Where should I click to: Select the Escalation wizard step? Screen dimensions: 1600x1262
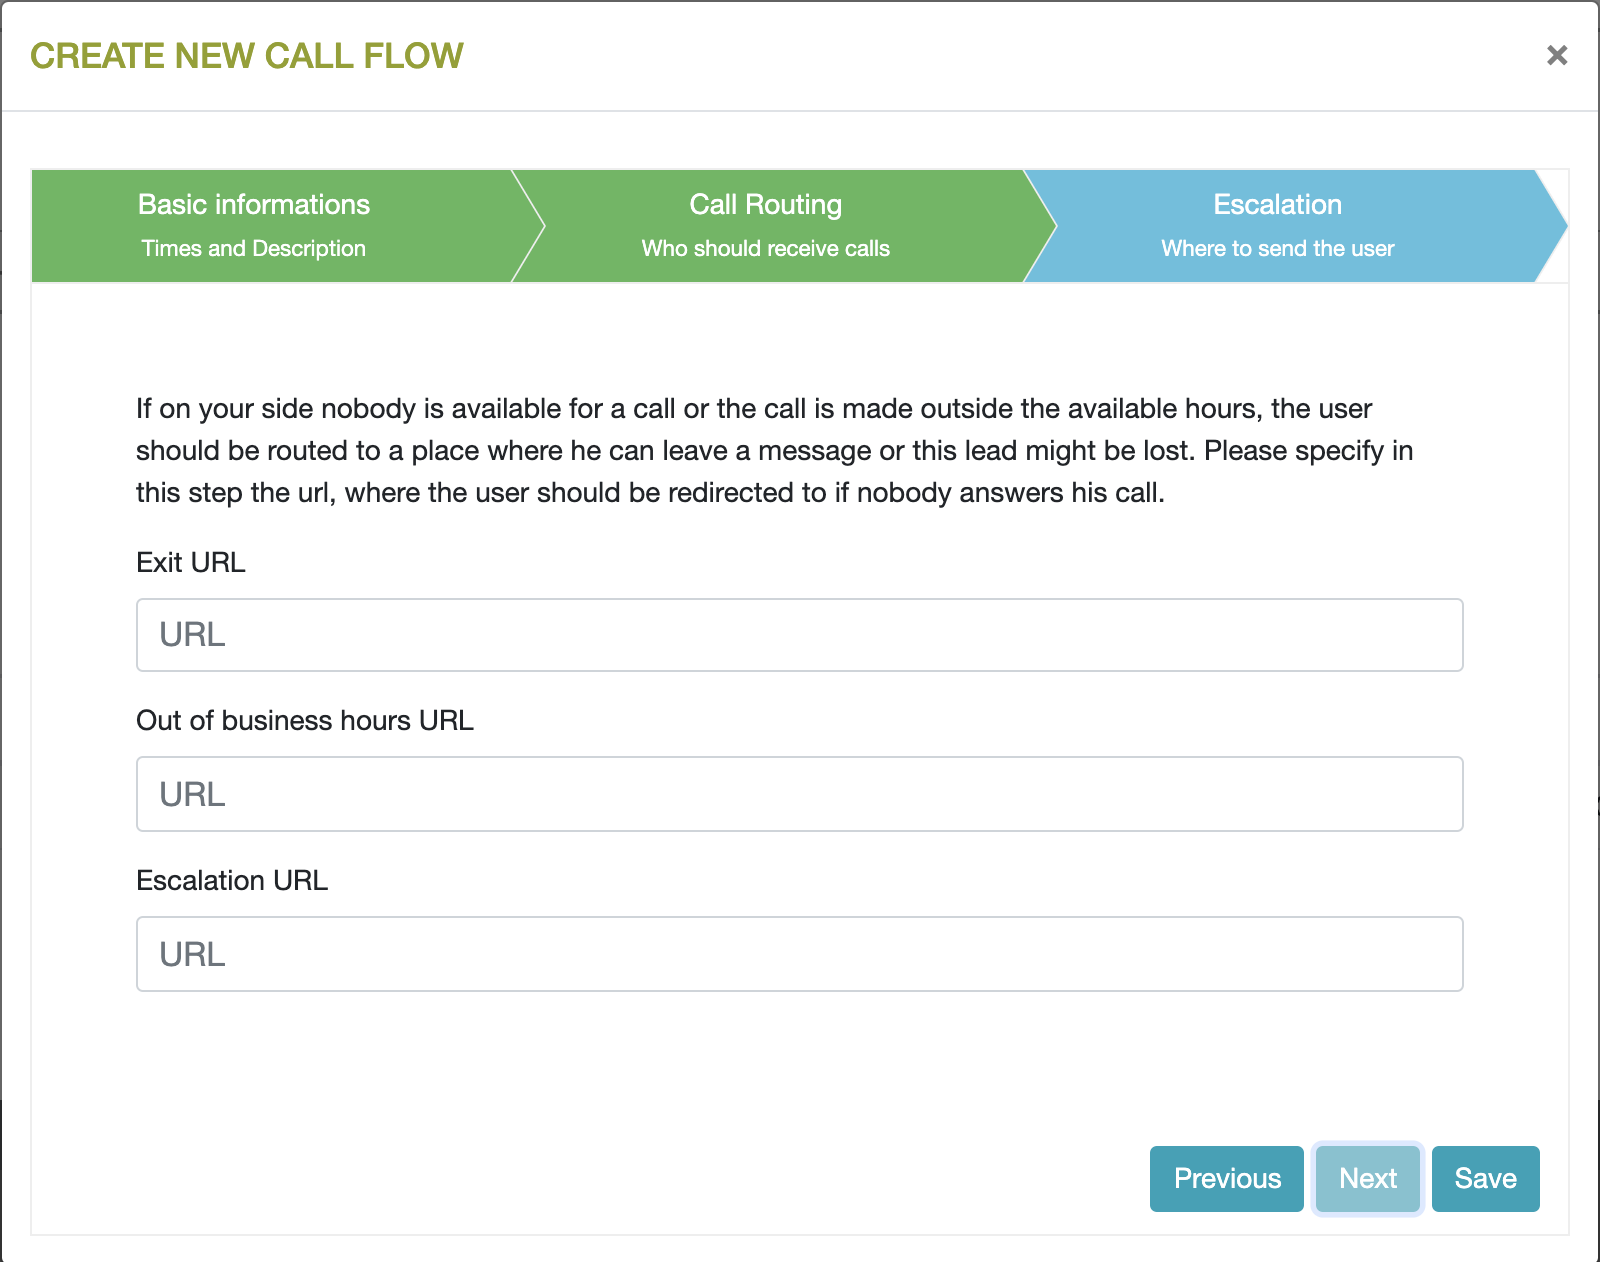(x=1277, y=205)
